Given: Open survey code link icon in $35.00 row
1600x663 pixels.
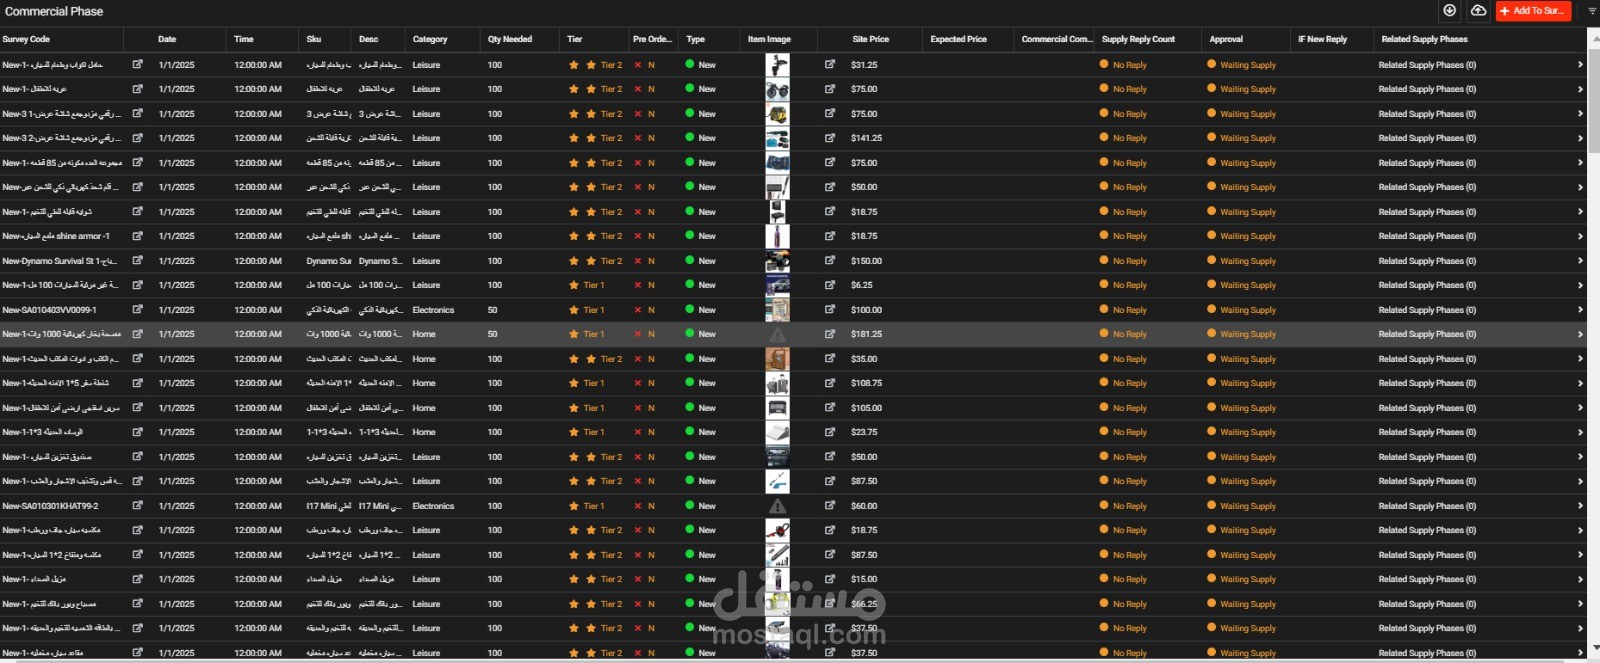Looking at the screenshot, I should click(x=138, y=358).
